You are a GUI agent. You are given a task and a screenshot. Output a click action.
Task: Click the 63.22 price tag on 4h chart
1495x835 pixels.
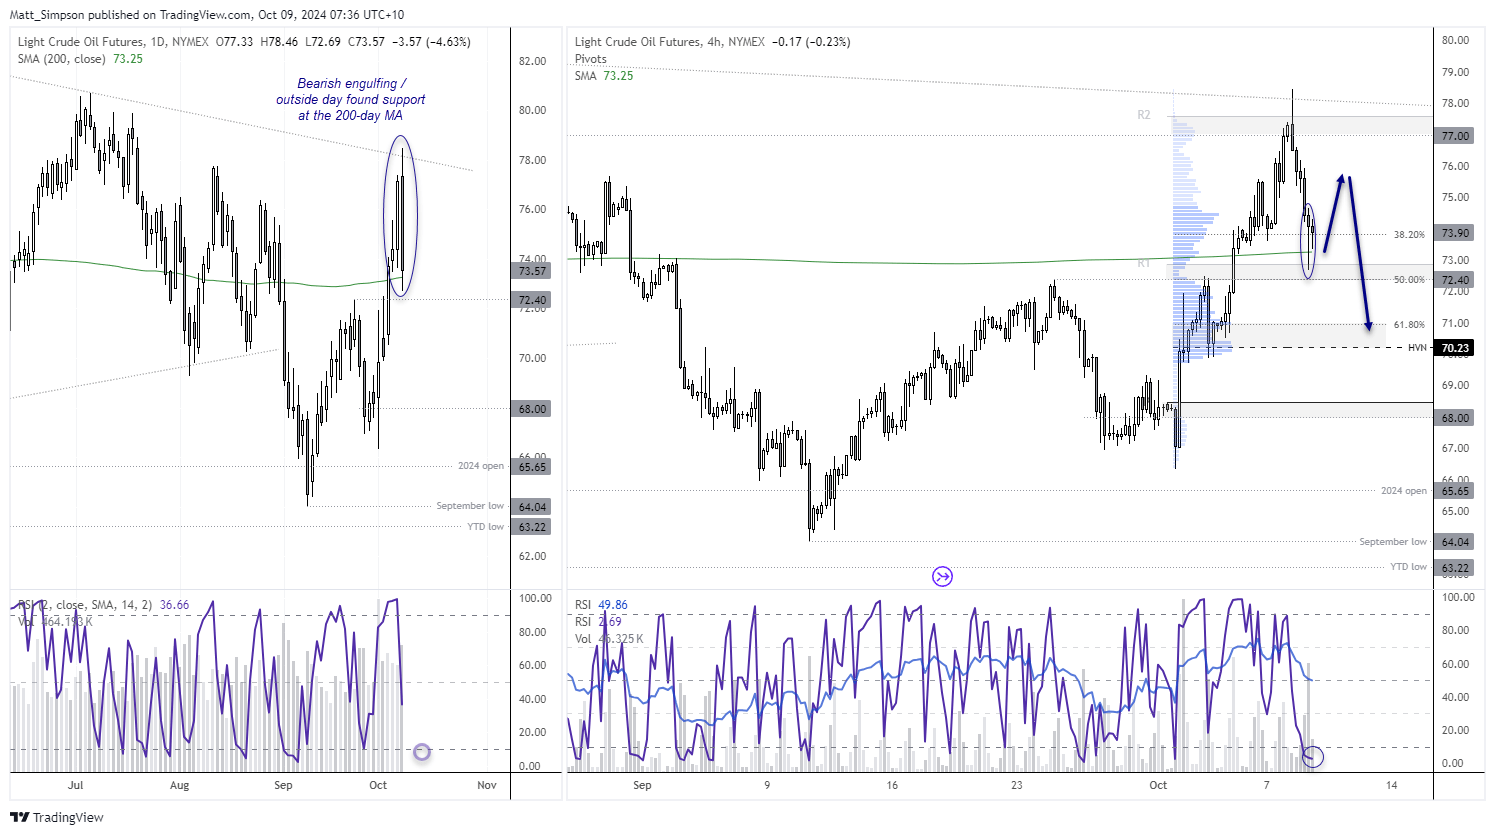click(x=1455, y=568)
